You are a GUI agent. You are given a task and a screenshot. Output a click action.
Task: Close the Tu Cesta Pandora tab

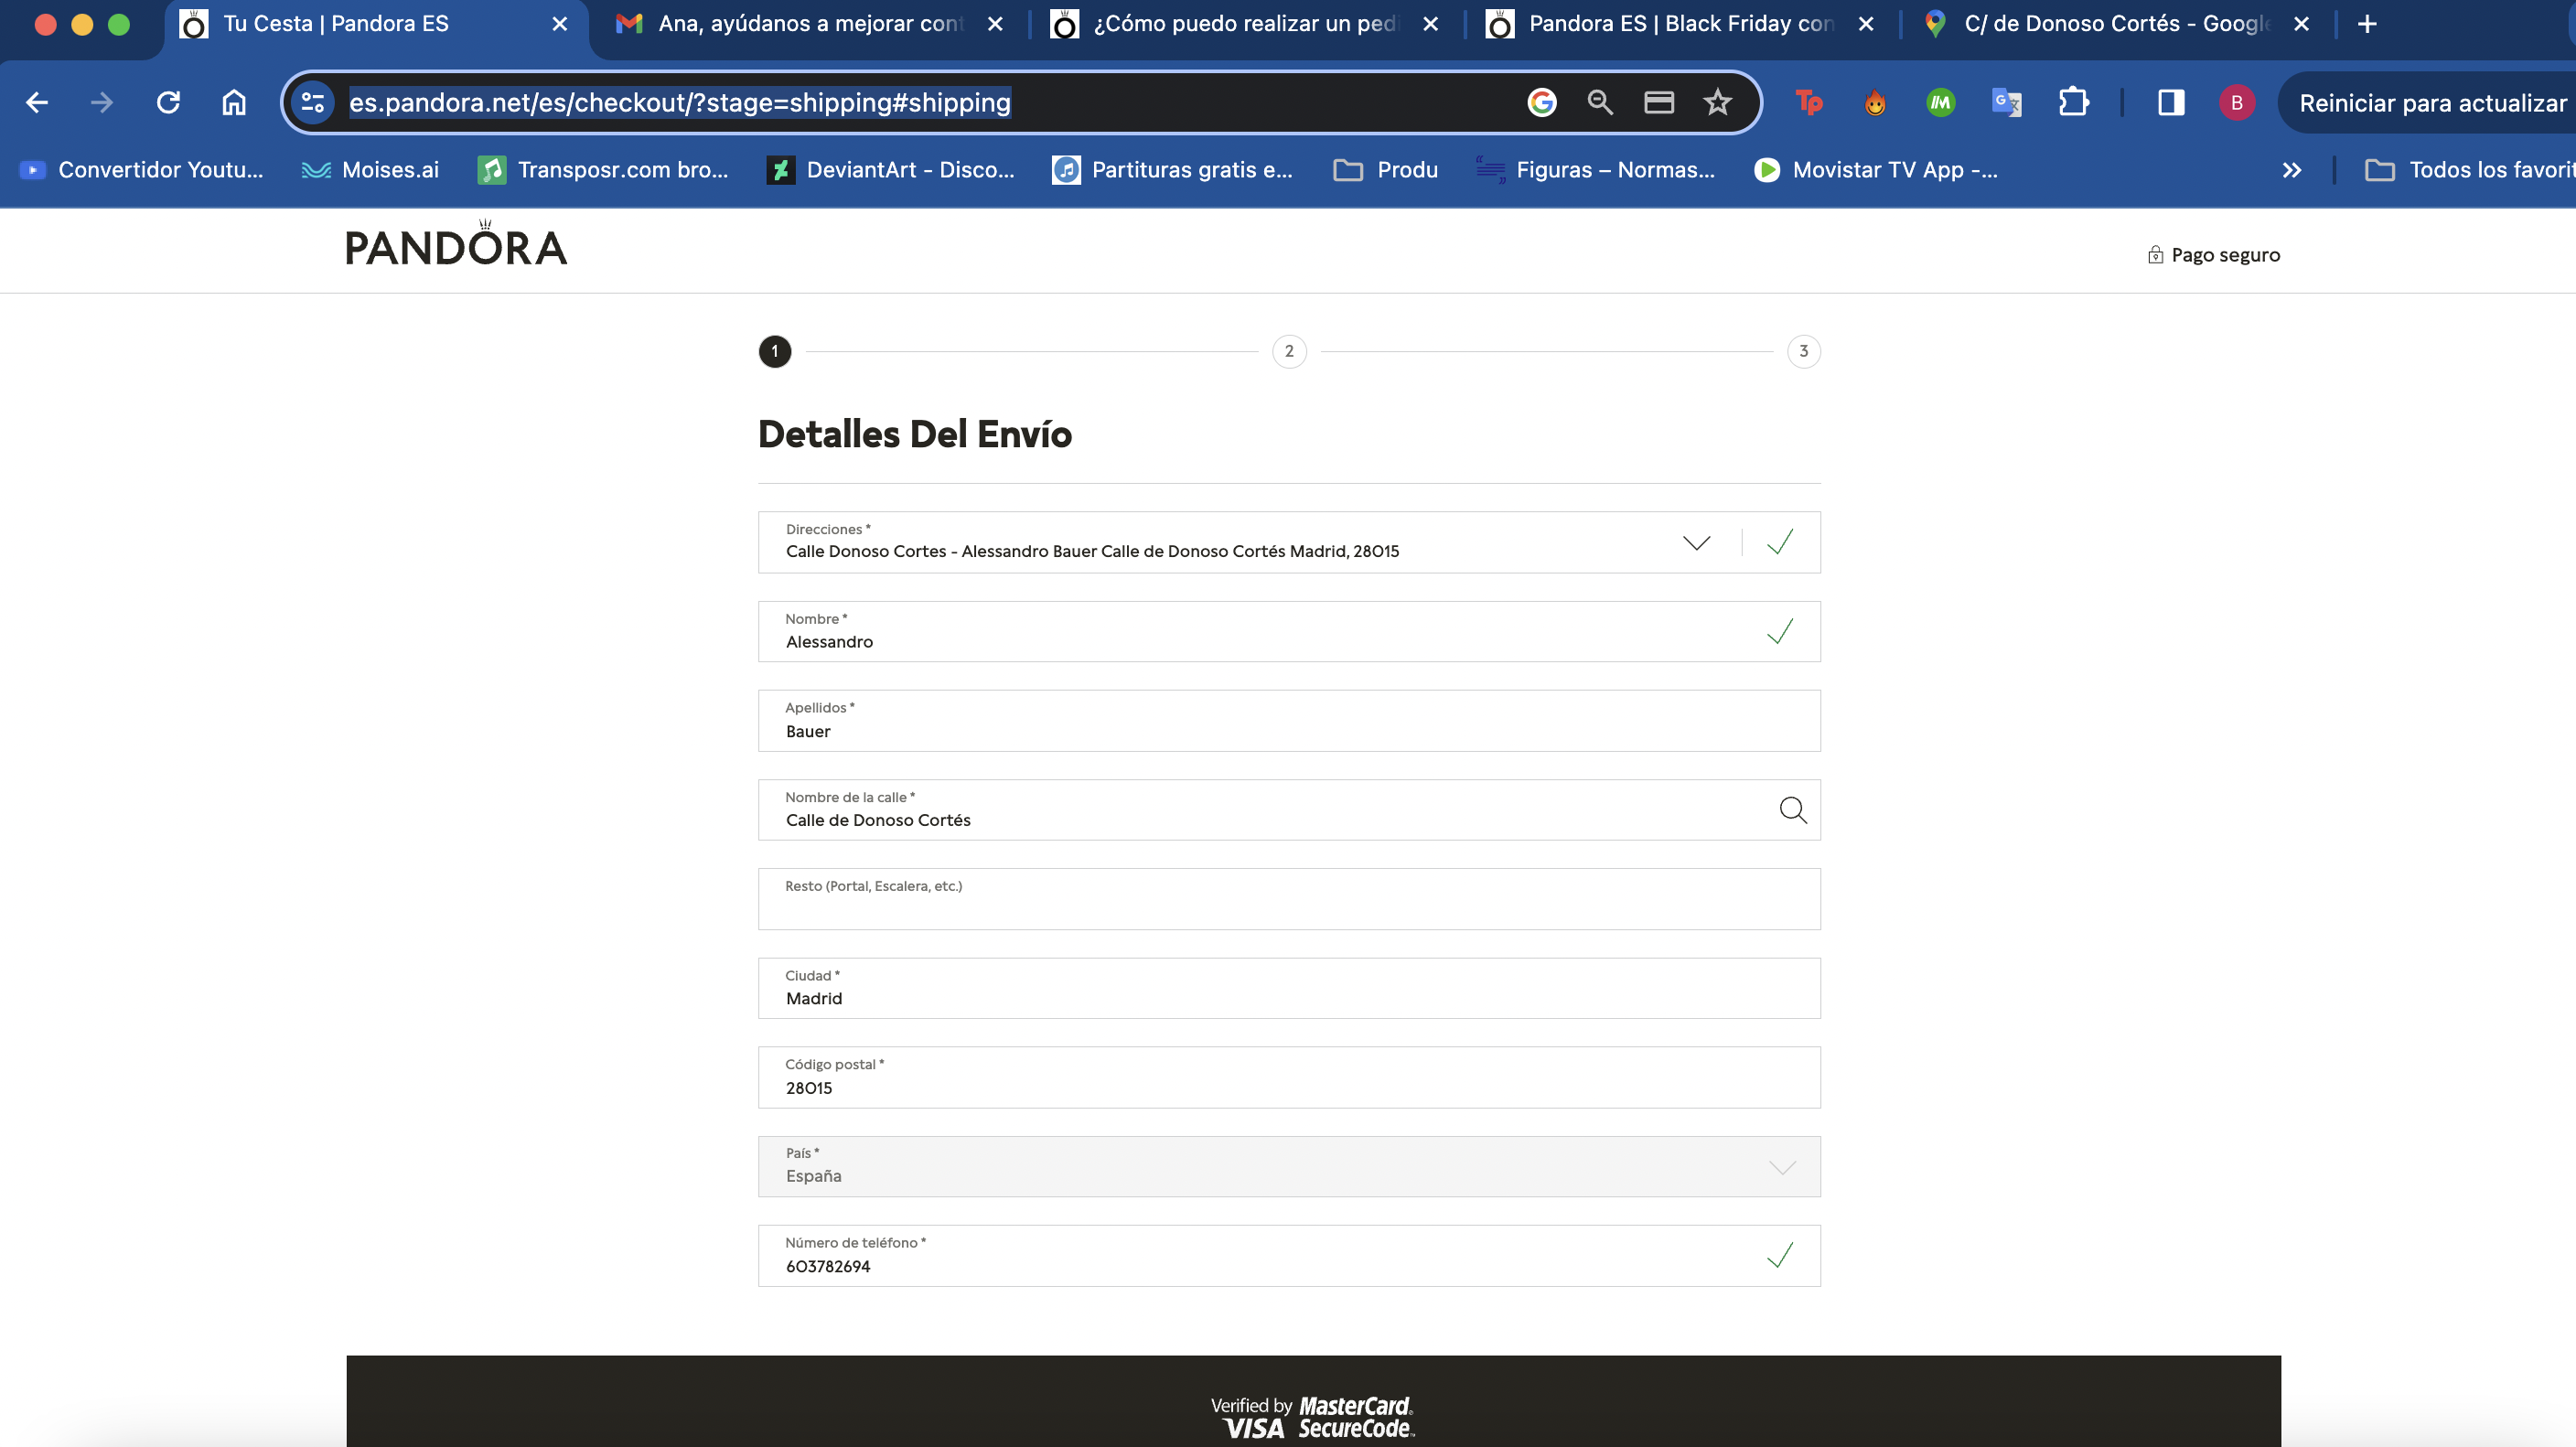coord(560,24)
